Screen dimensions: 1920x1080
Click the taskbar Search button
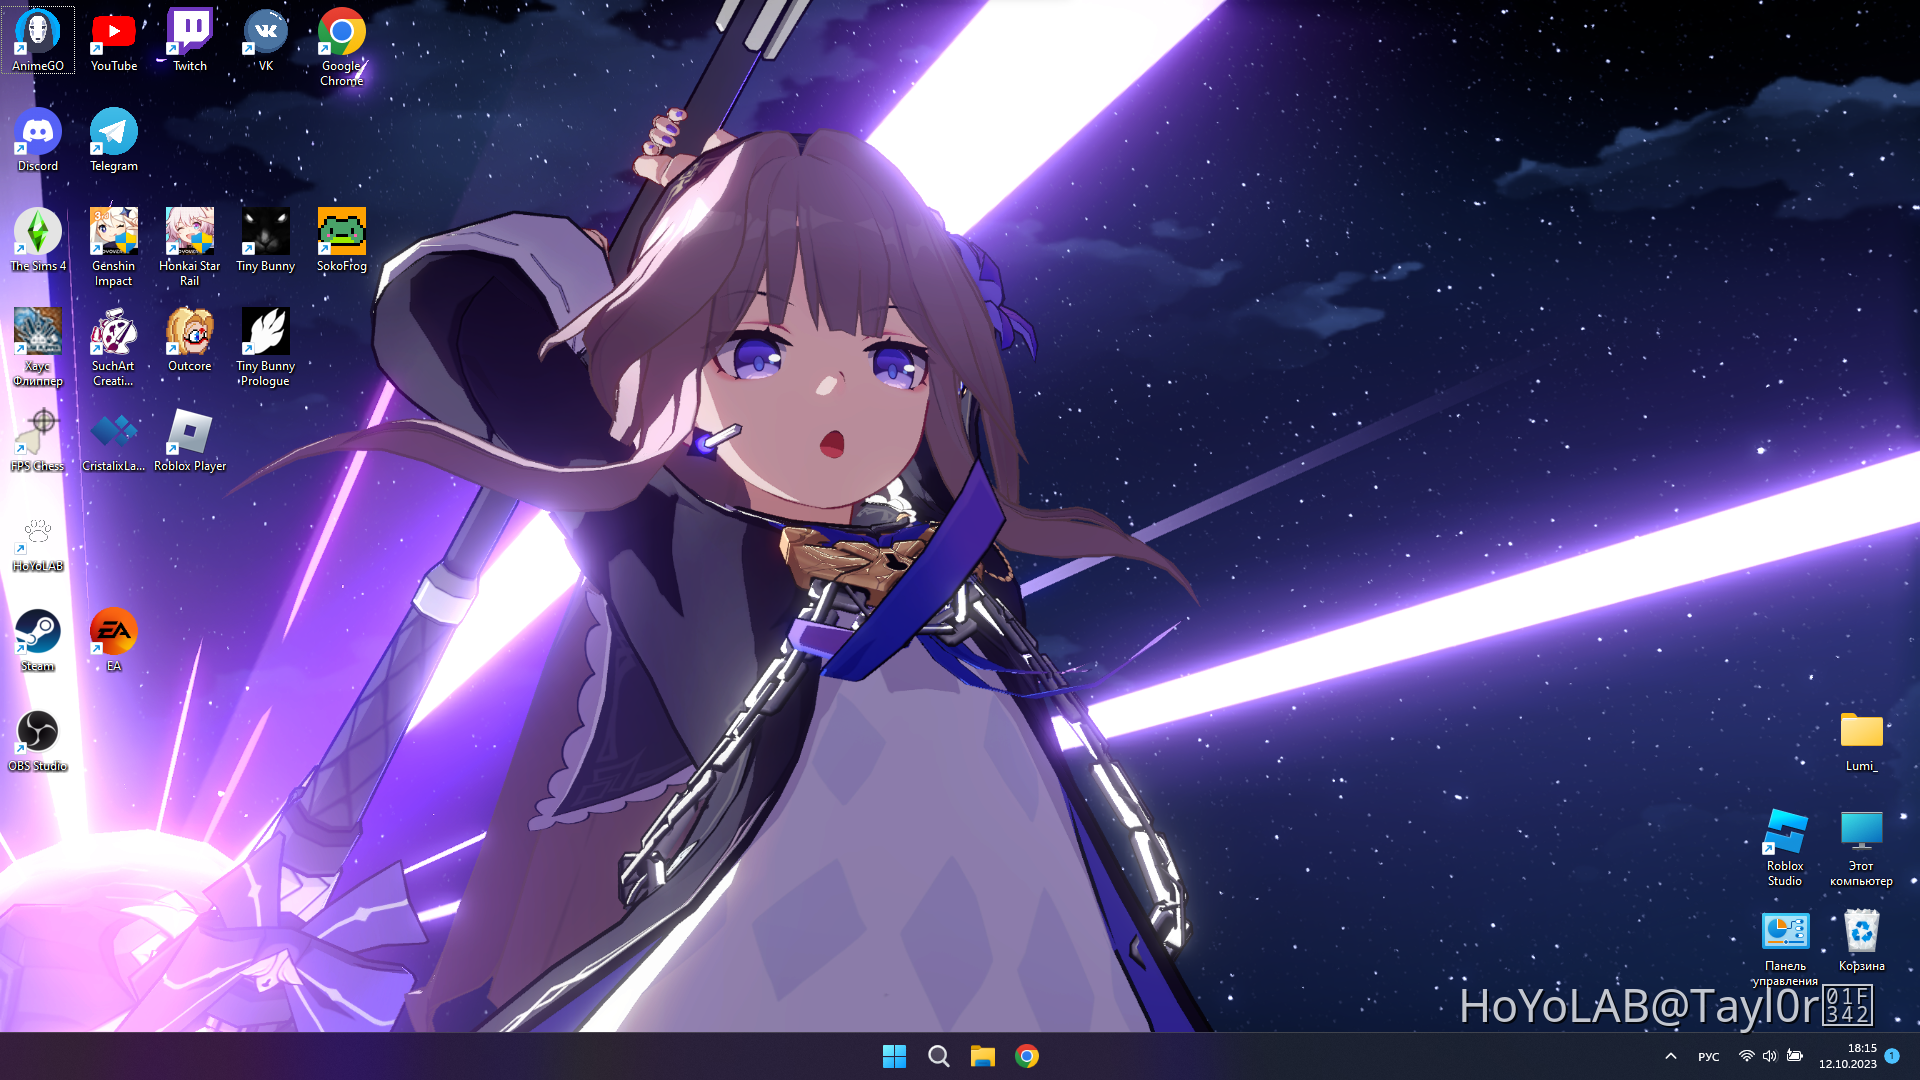click(x=938, y=1056)
